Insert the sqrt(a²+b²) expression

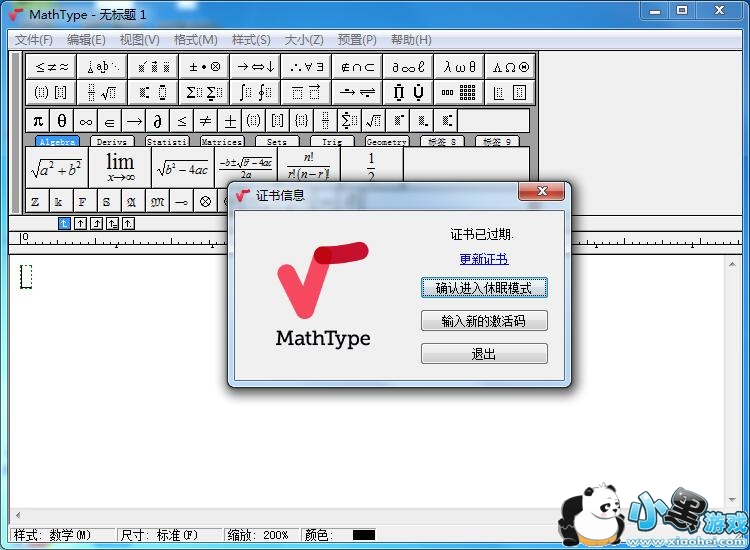[x=56, y=167]
